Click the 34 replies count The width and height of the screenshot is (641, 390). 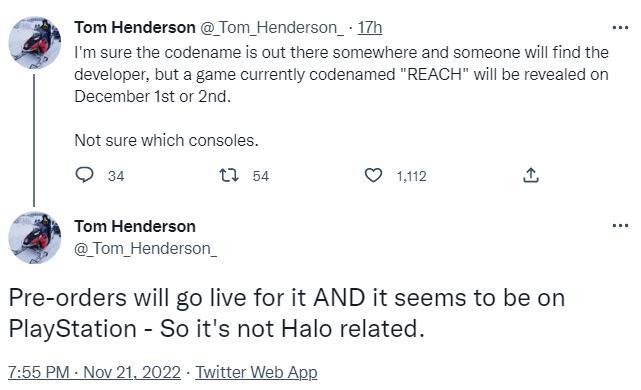click(116, 176)
